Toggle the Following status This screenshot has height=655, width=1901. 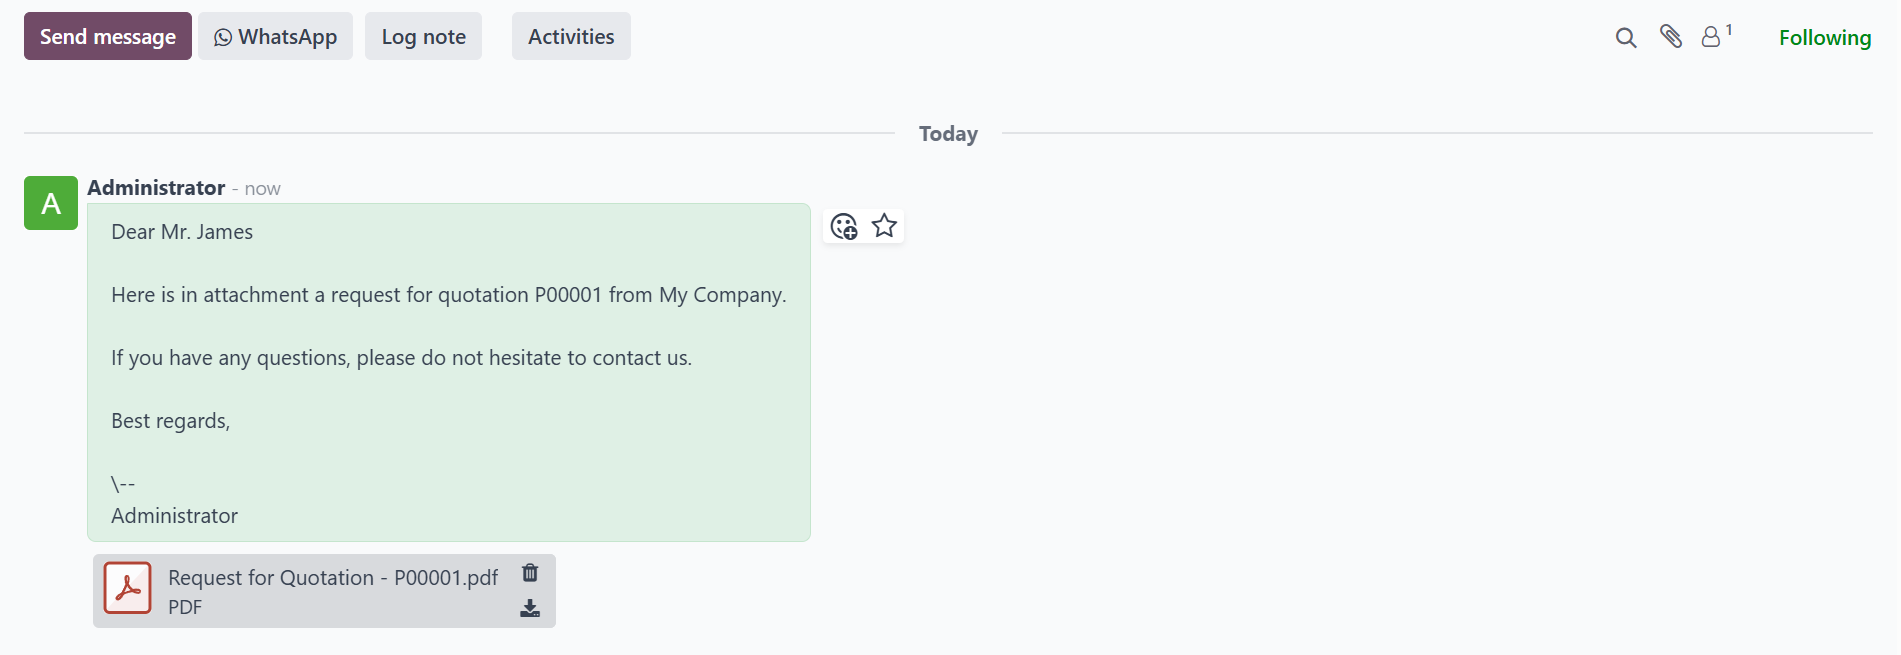click(1825, 38)
